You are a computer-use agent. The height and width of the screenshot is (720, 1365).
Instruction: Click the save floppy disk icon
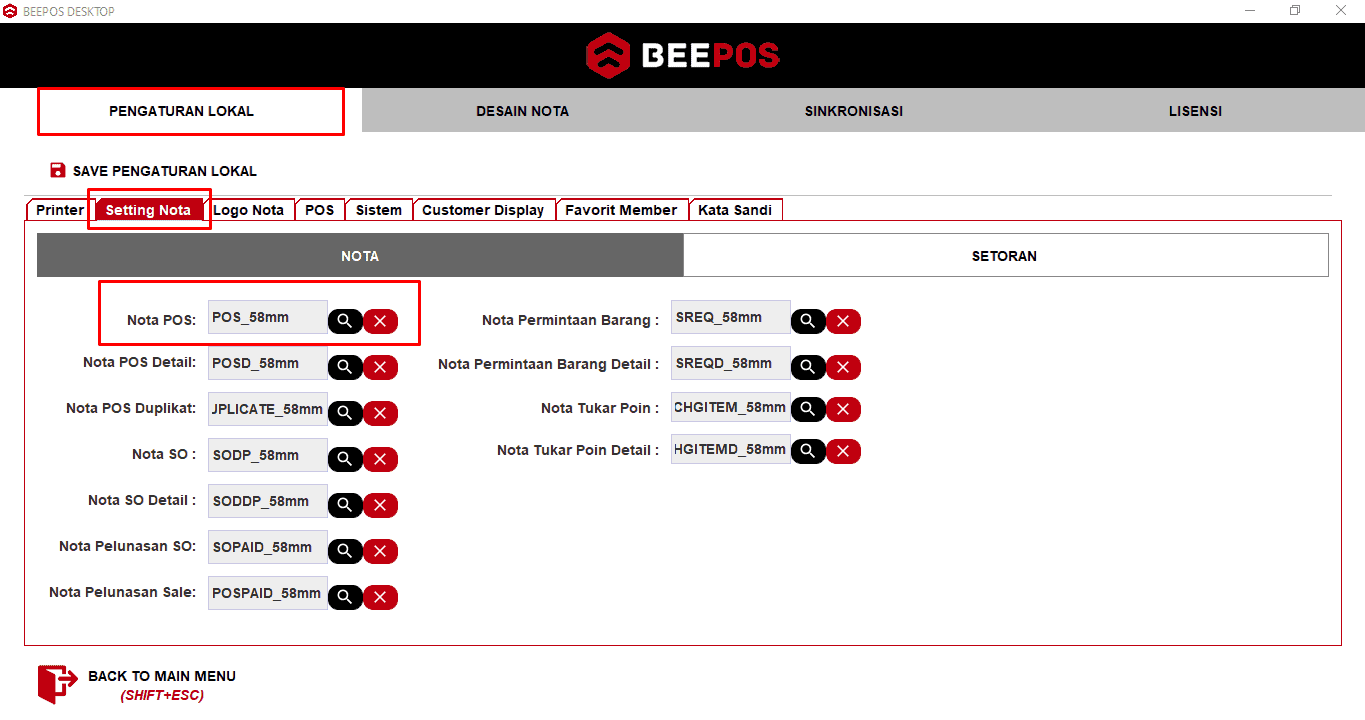click(58, 171)
